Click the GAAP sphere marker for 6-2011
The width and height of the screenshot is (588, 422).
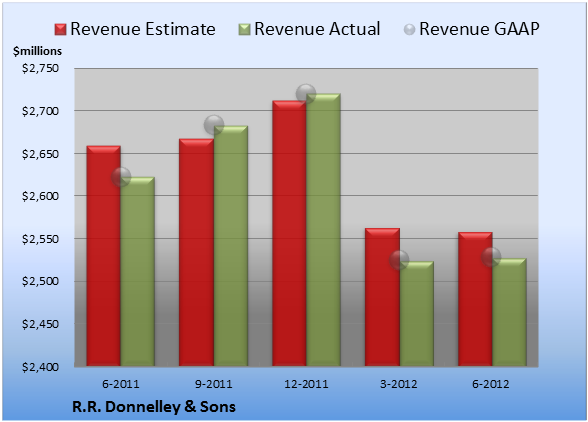coord(121,177)
